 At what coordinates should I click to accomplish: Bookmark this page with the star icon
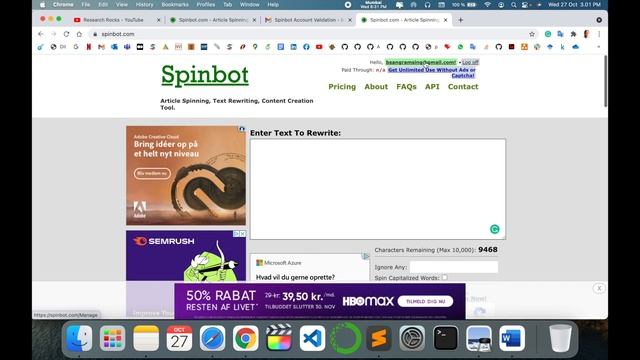(532, 34)
